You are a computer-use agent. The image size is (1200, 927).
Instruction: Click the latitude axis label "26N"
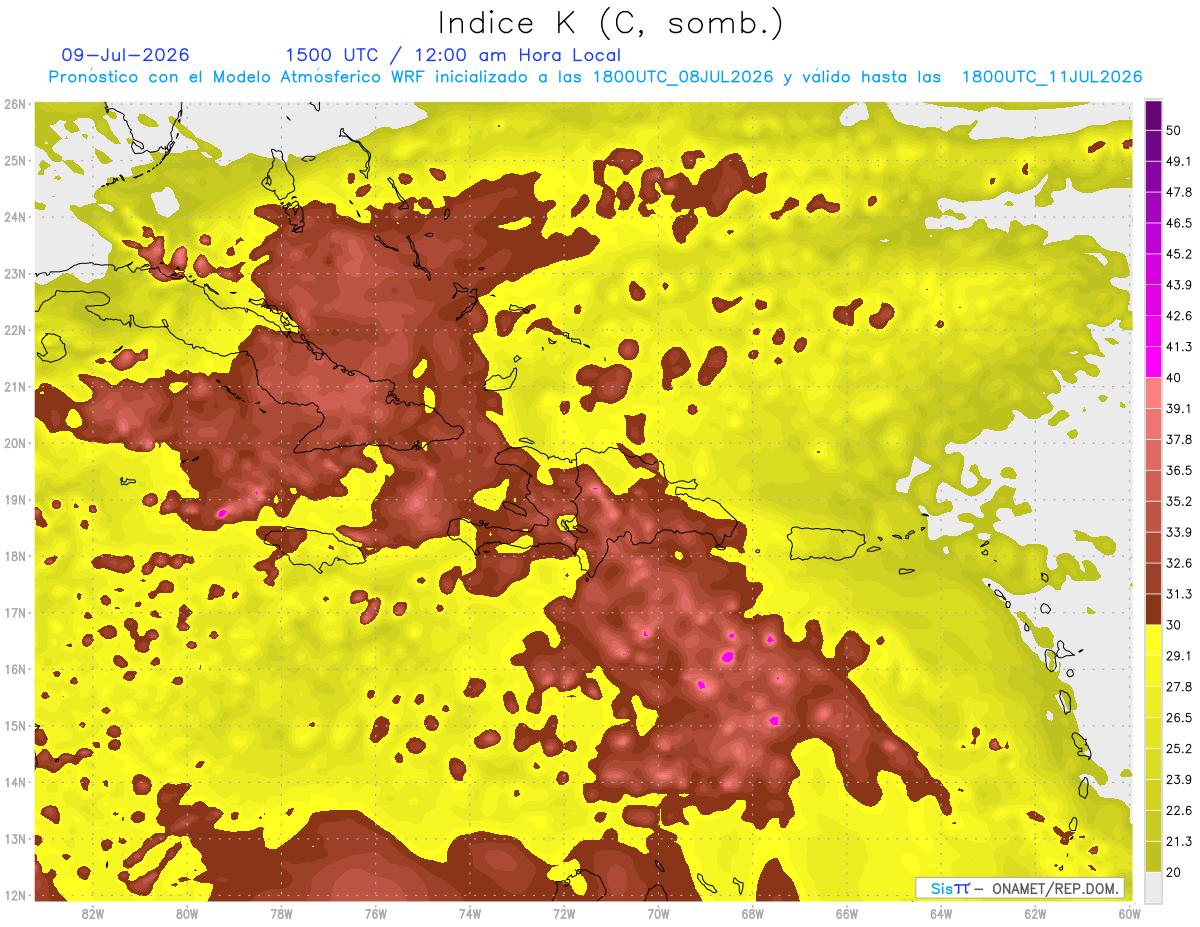point(14,104)
